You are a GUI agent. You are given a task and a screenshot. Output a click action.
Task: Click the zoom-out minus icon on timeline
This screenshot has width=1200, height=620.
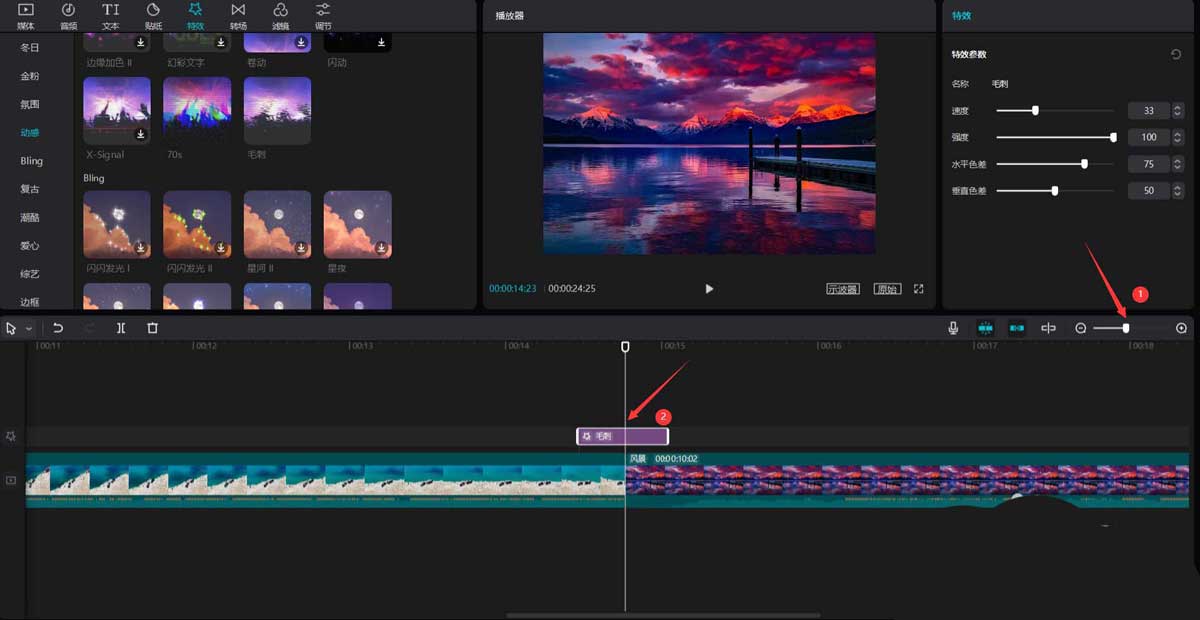coord(1080,328)
